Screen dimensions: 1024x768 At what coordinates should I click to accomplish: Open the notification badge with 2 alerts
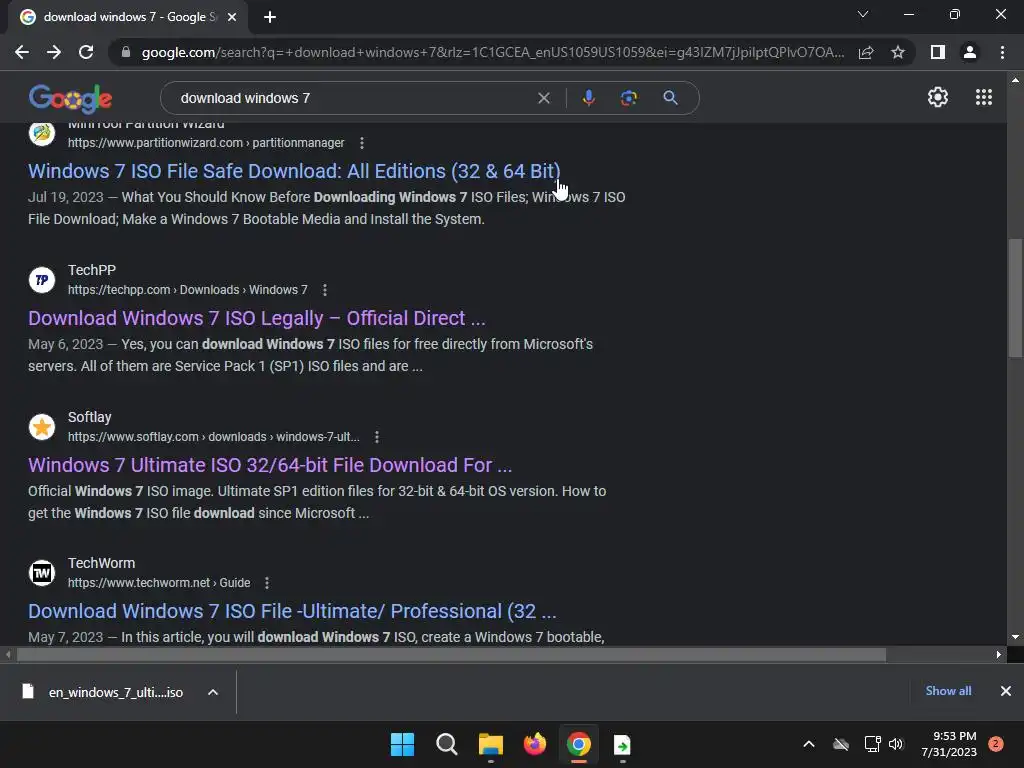pos(996,744)
